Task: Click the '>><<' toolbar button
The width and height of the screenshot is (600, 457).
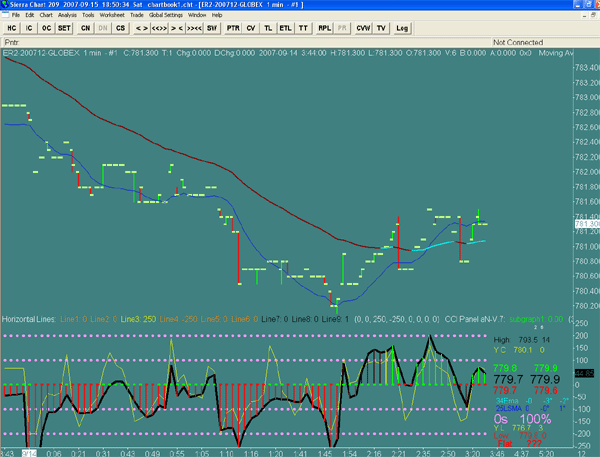Action: click(194, 28)
